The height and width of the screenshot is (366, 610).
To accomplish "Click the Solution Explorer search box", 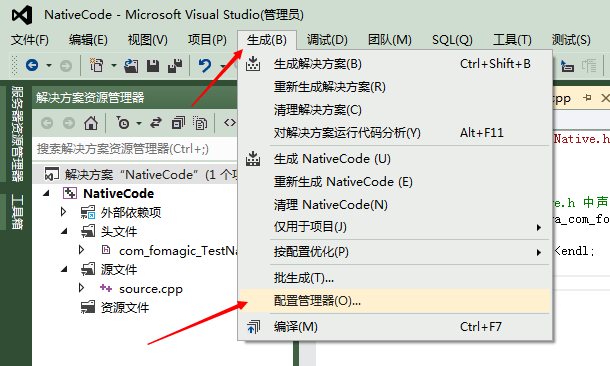I will point(135,149).
